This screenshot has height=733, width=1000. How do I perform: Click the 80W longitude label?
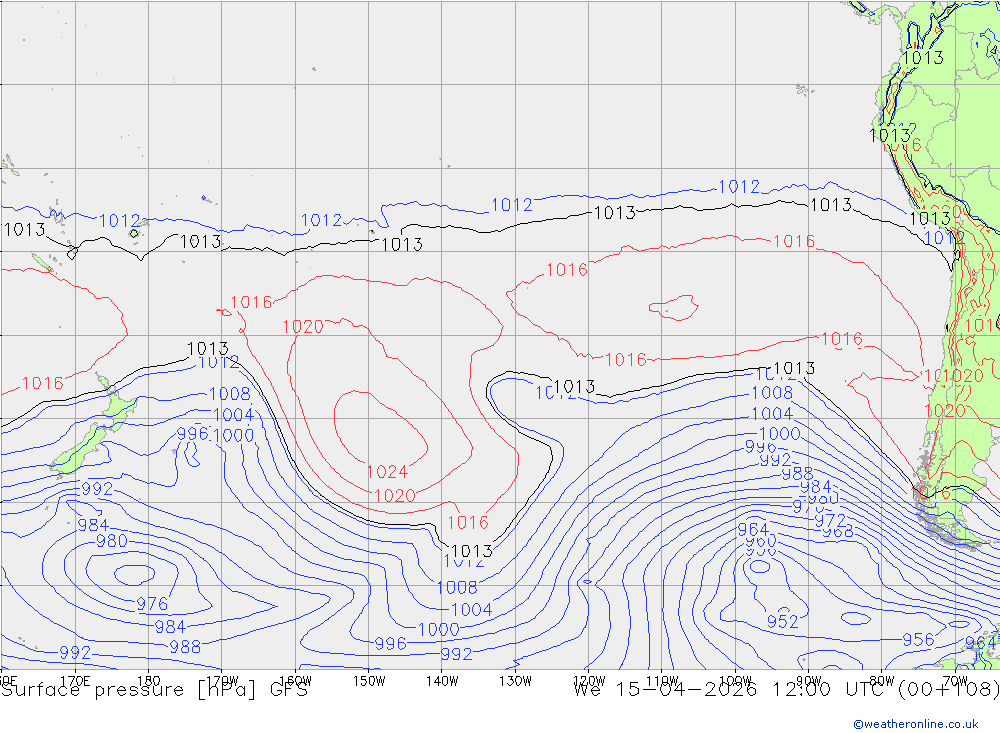tap(881, 681)
